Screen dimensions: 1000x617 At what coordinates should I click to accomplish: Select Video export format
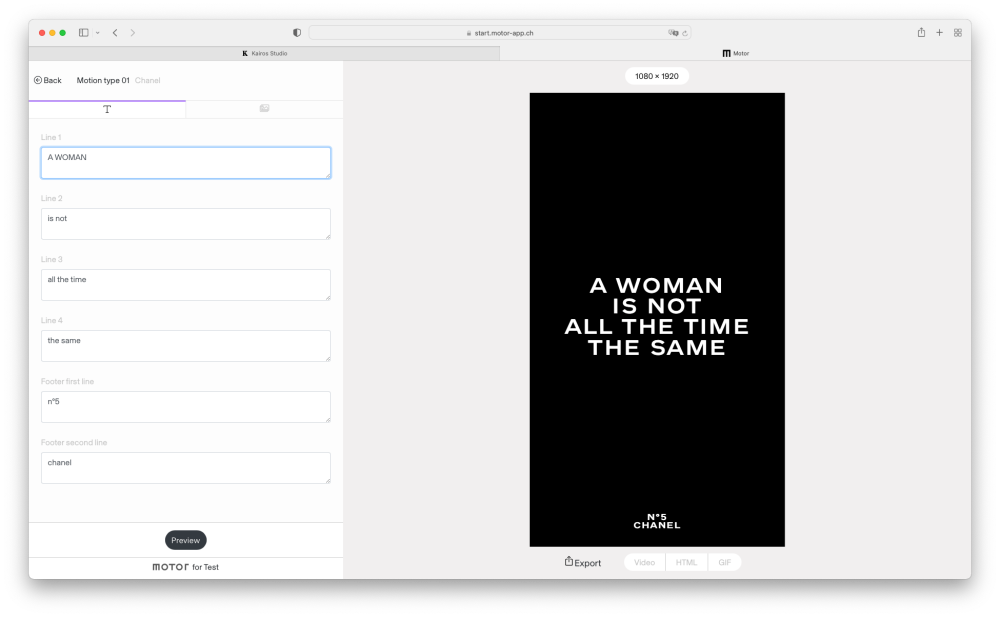point(644,562)
